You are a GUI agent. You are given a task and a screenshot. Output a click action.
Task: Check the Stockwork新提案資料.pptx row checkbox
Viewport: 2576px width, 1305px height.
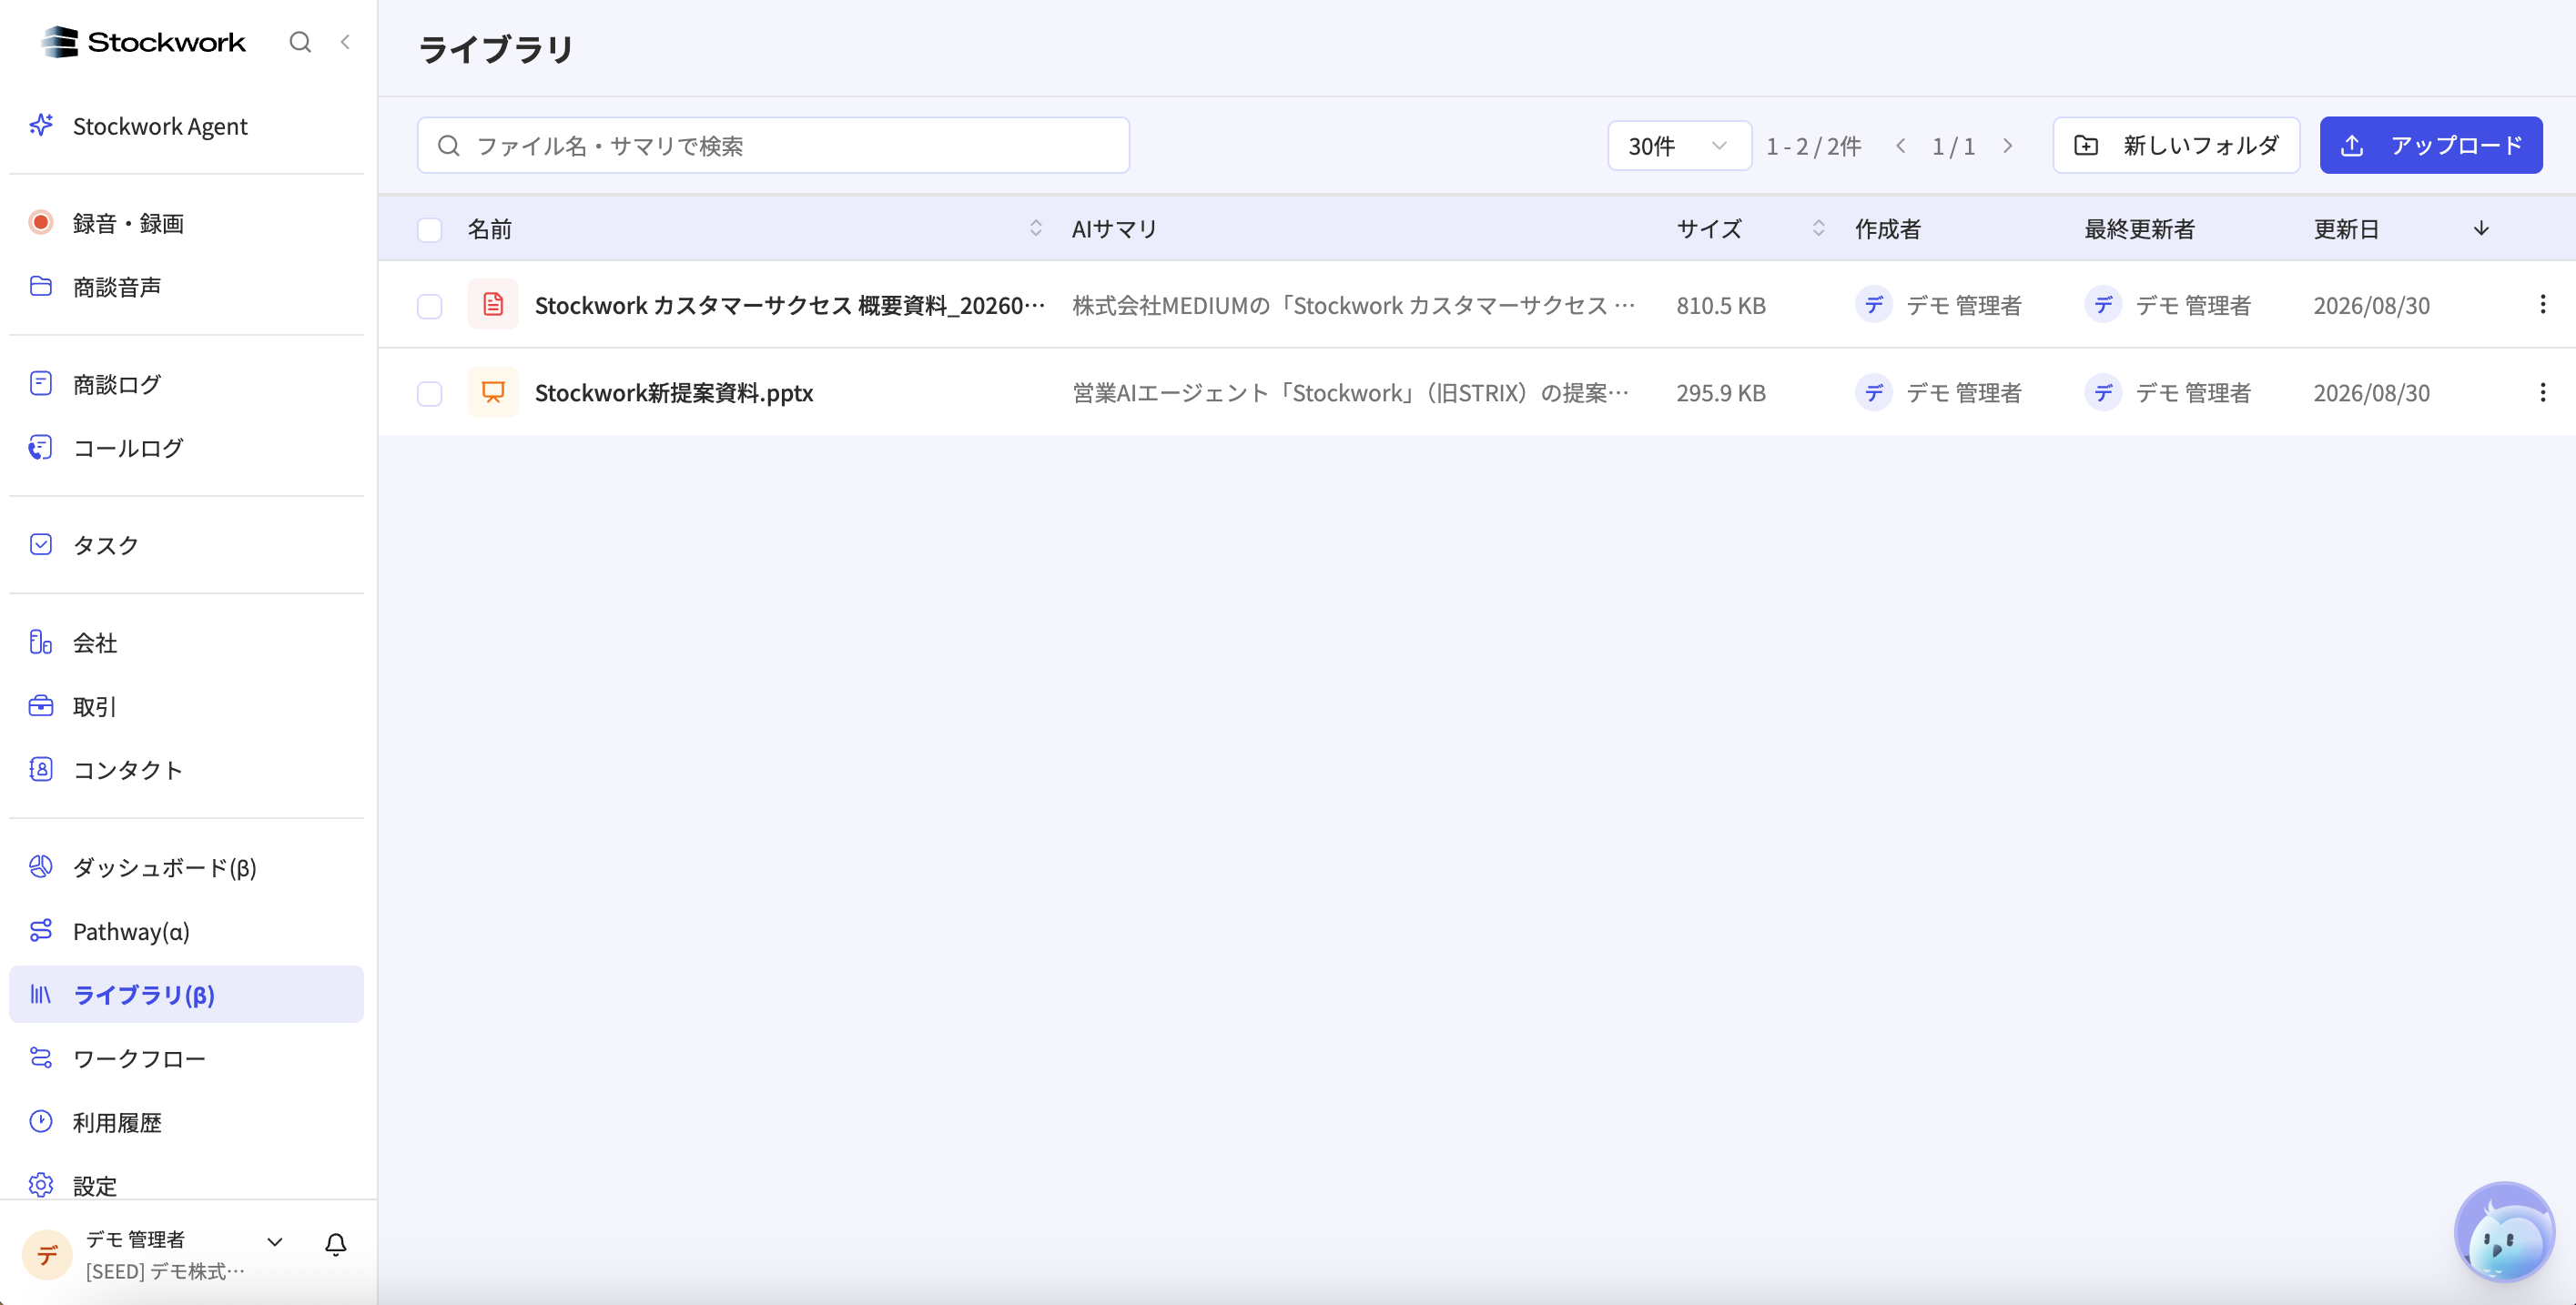coord(430,394)
